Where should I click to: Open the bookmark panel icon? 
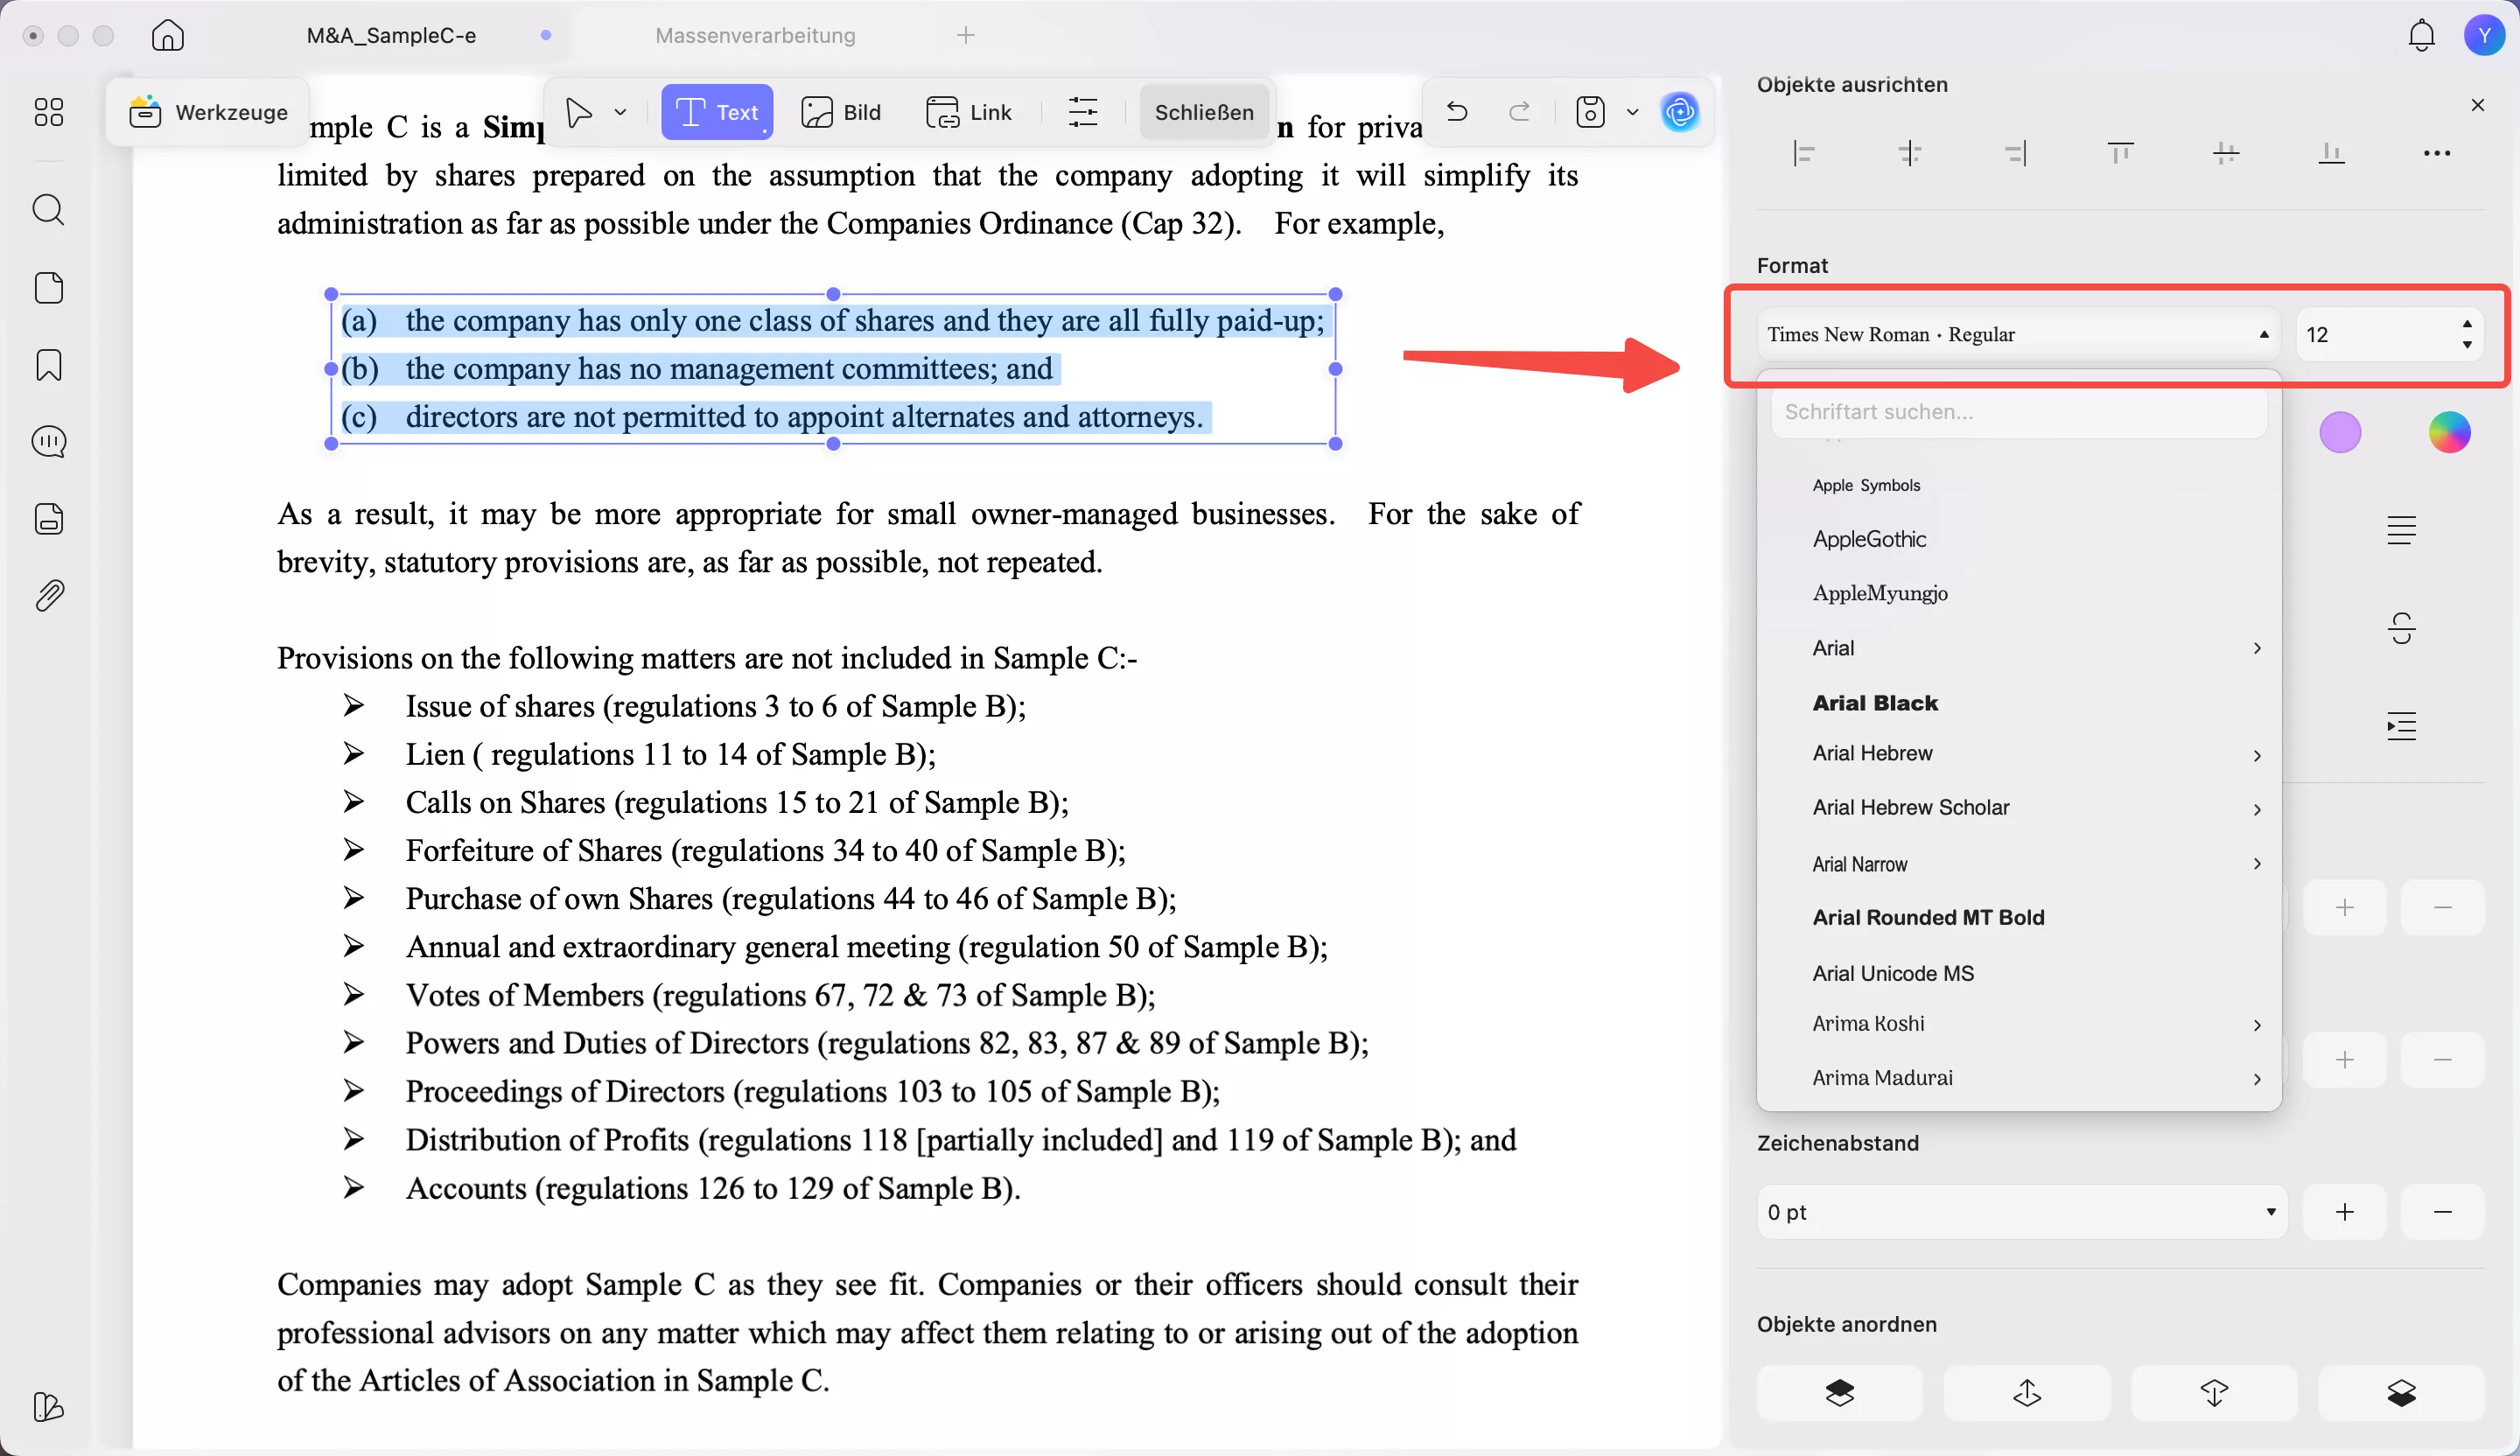tap(48, 365)
